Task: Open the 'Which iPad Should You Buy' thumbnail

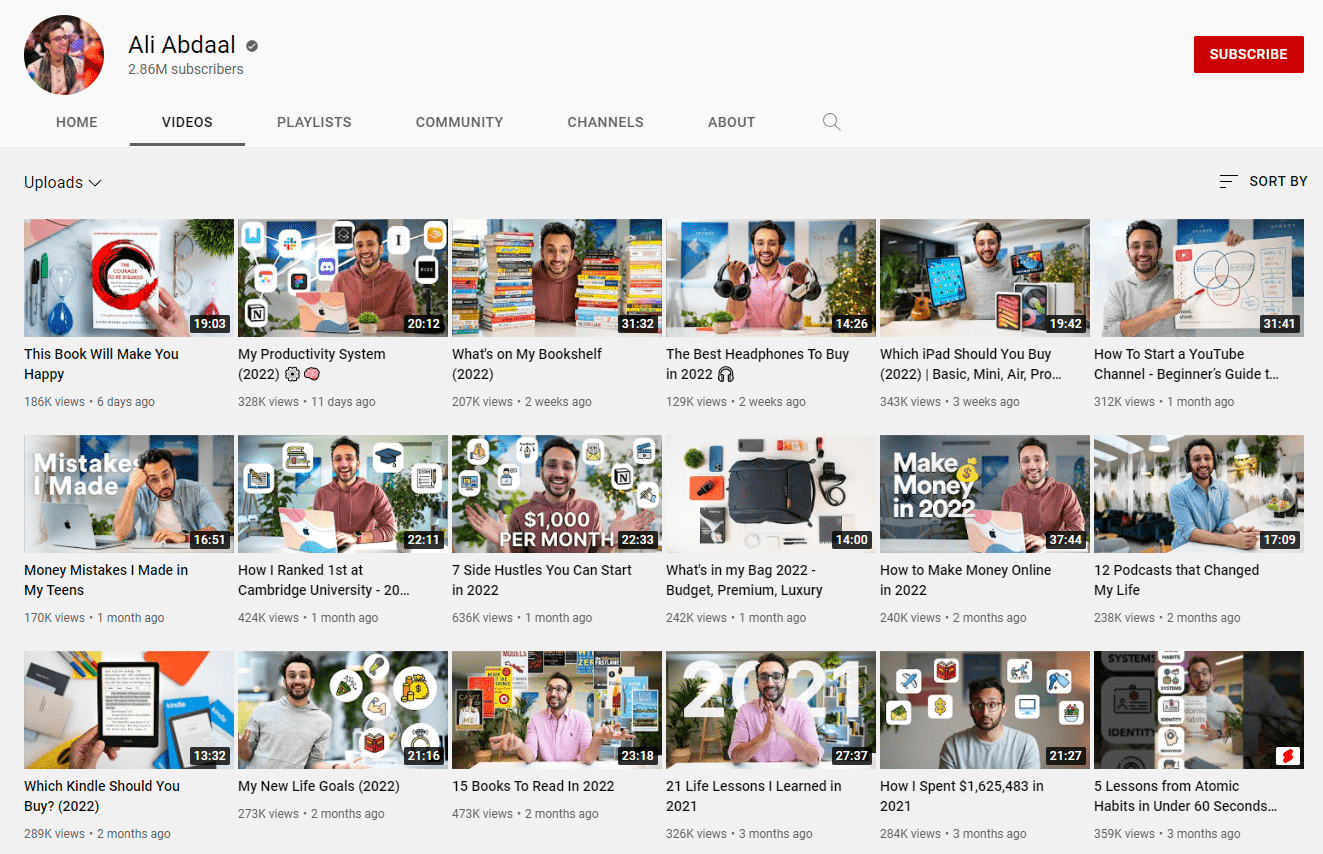Action: 985,278
